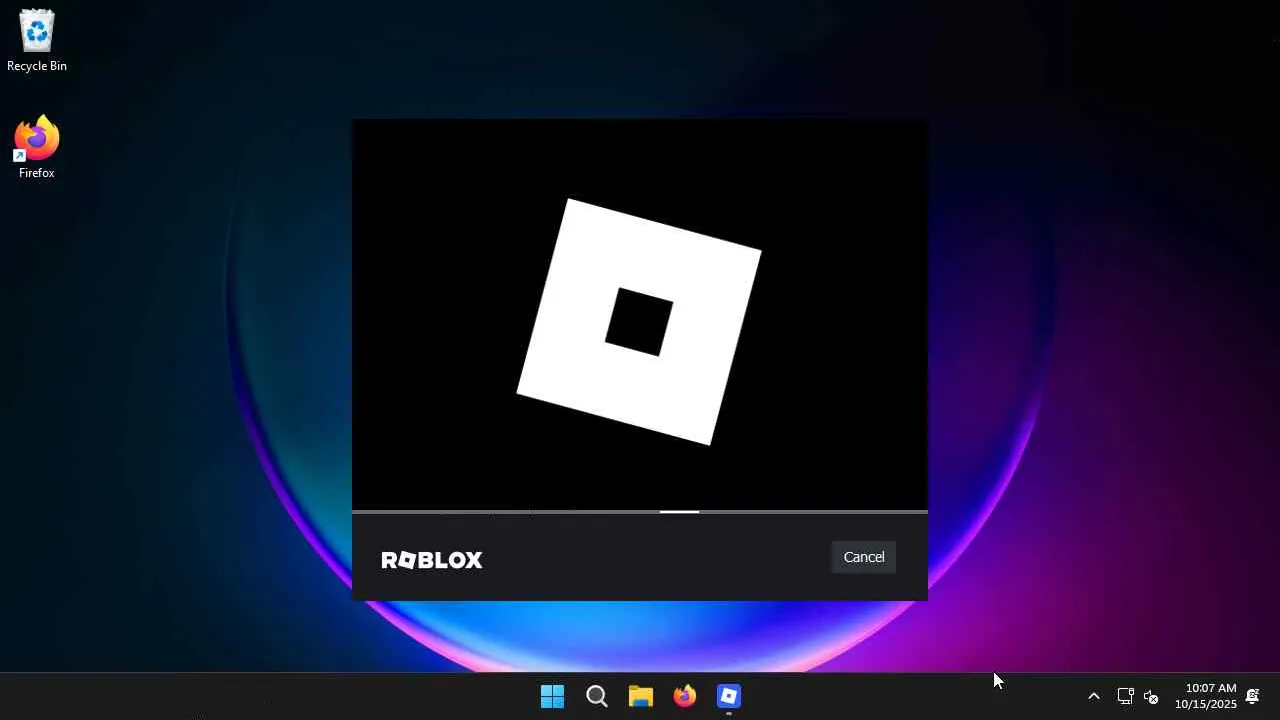Show hidden system tray icons

pos(1094,696)
